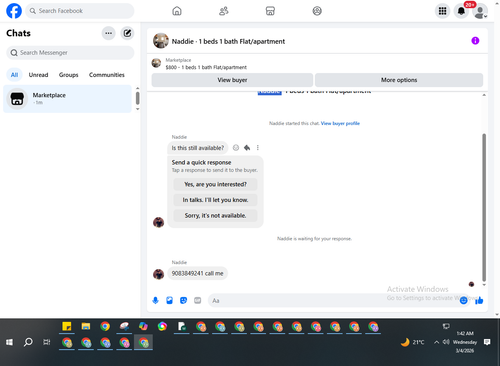Click the View buyer button
The height and width of the screenshot is (366, 500).
point(232,80)
